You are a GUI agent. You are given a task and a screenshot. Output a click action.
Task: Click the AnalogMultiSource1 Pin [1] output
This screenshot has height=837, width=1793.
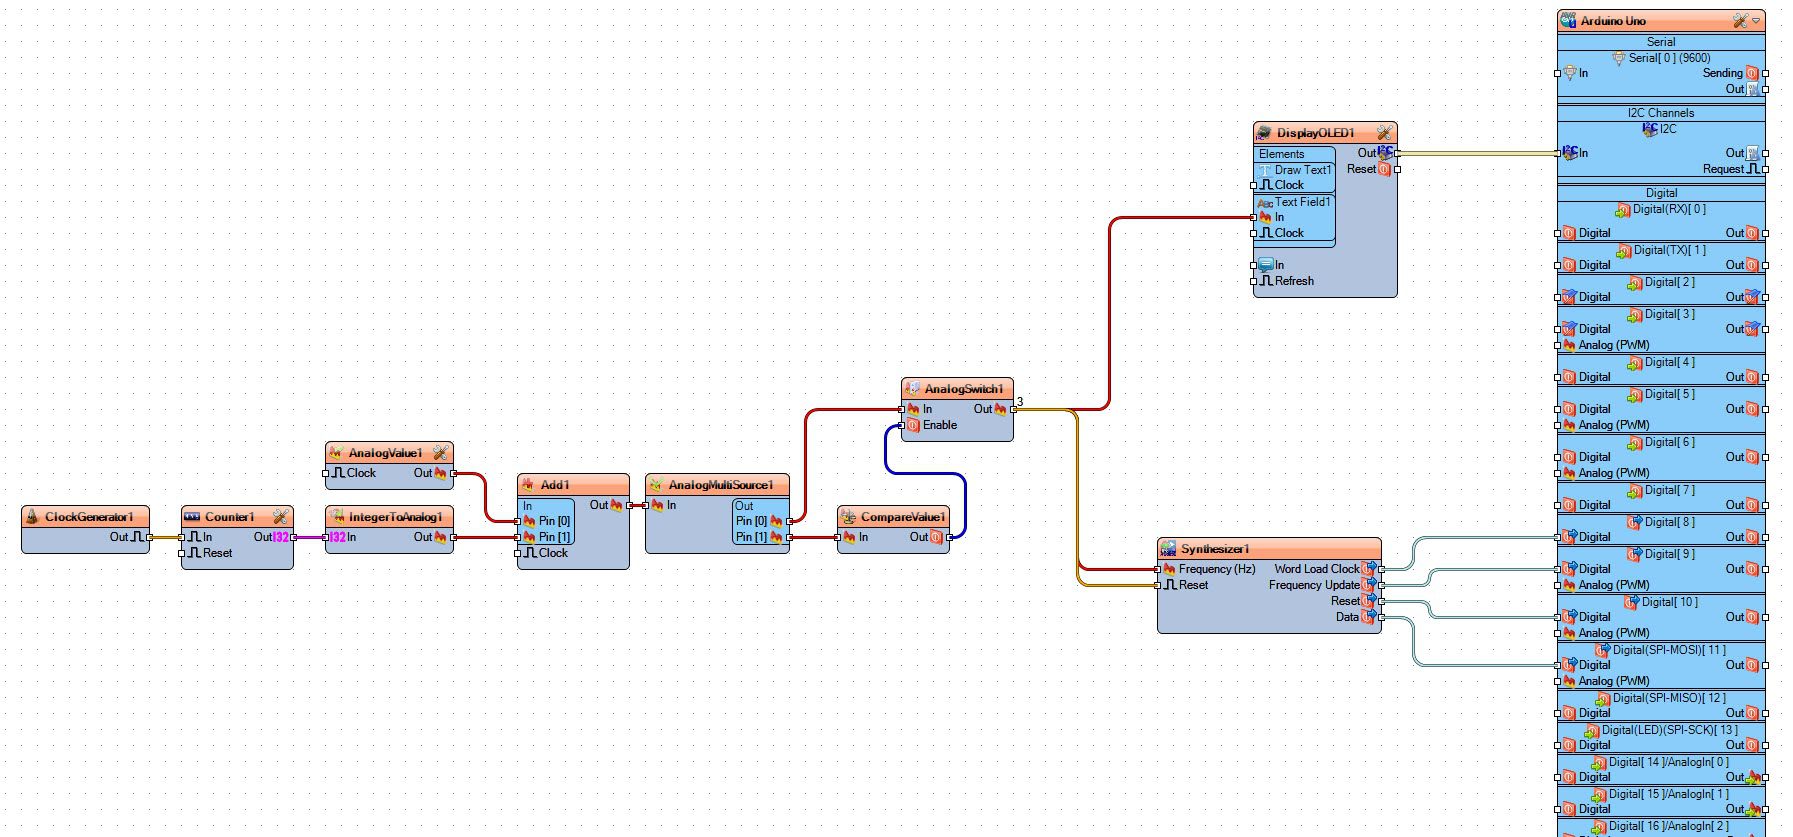click(x=790, y=537)
